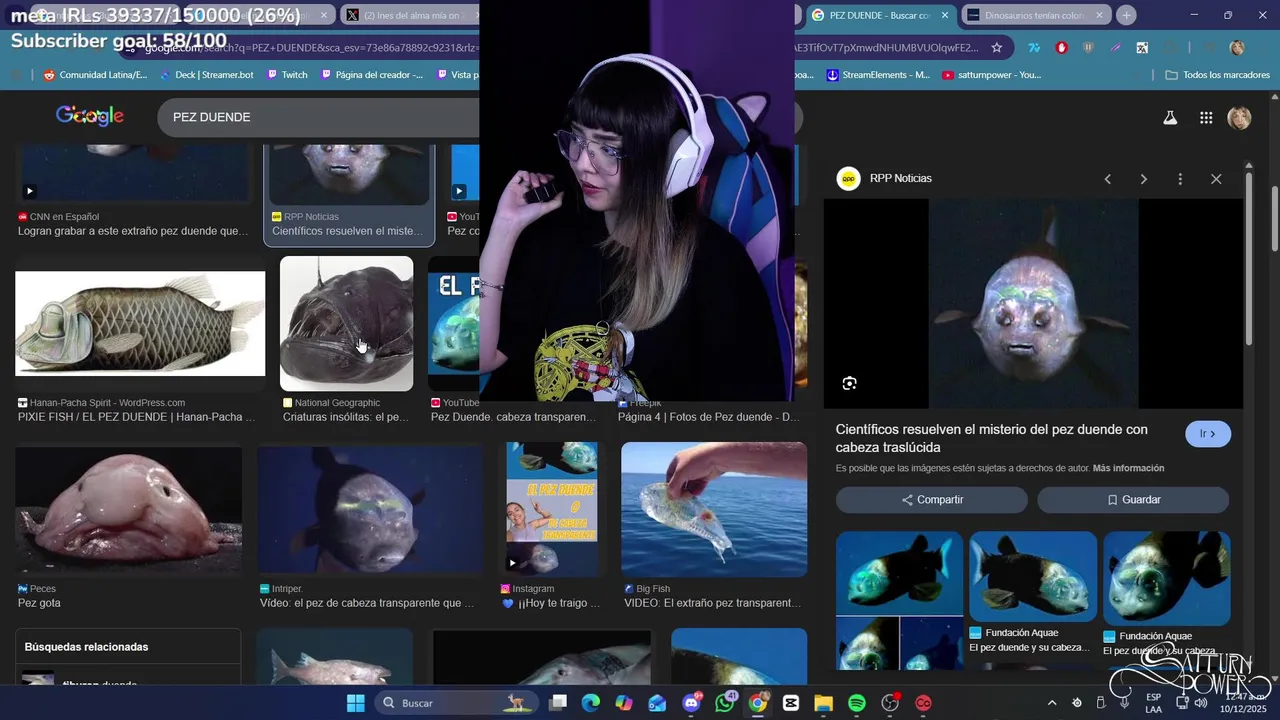Image resolution: width=1280 pixels, height=720 pixels.
Task: Open Comunidad Latina bookmark
Action: point(95,75)
